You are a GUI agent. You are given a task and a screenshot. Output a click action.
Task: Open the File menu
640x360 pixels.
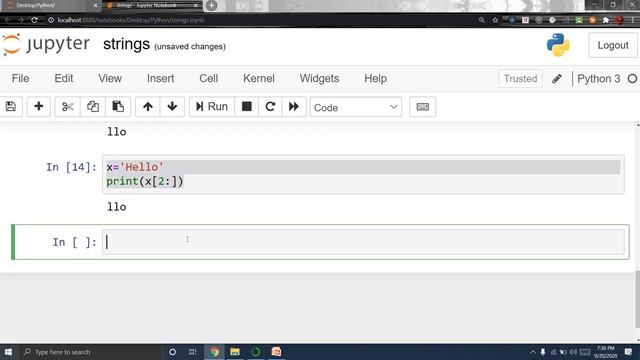20,78
